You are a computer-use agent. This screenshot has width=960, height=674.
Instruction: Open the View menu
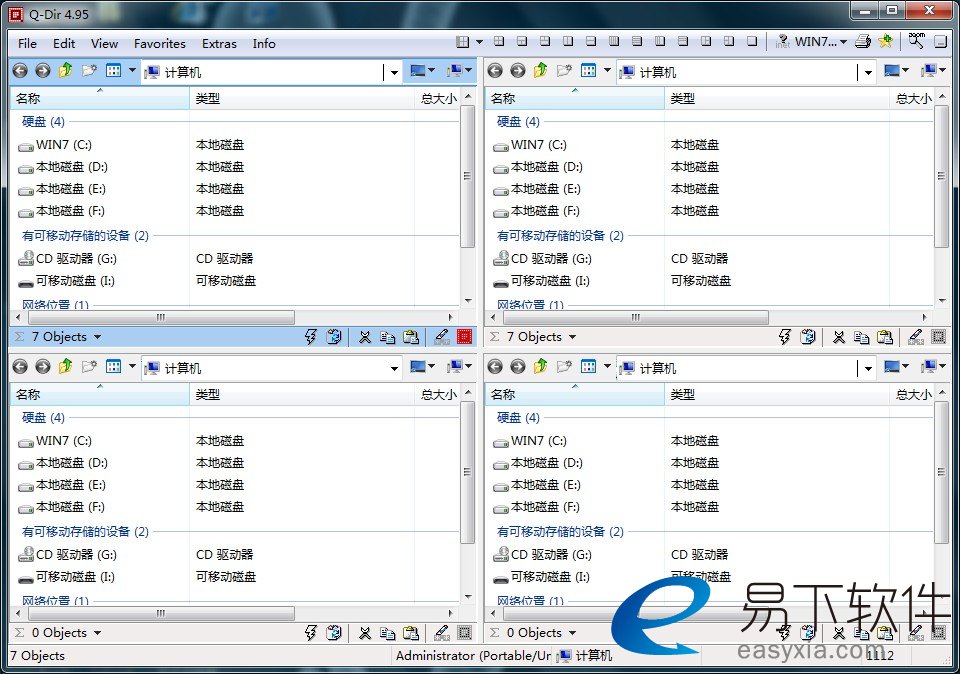tap(104, 43)
